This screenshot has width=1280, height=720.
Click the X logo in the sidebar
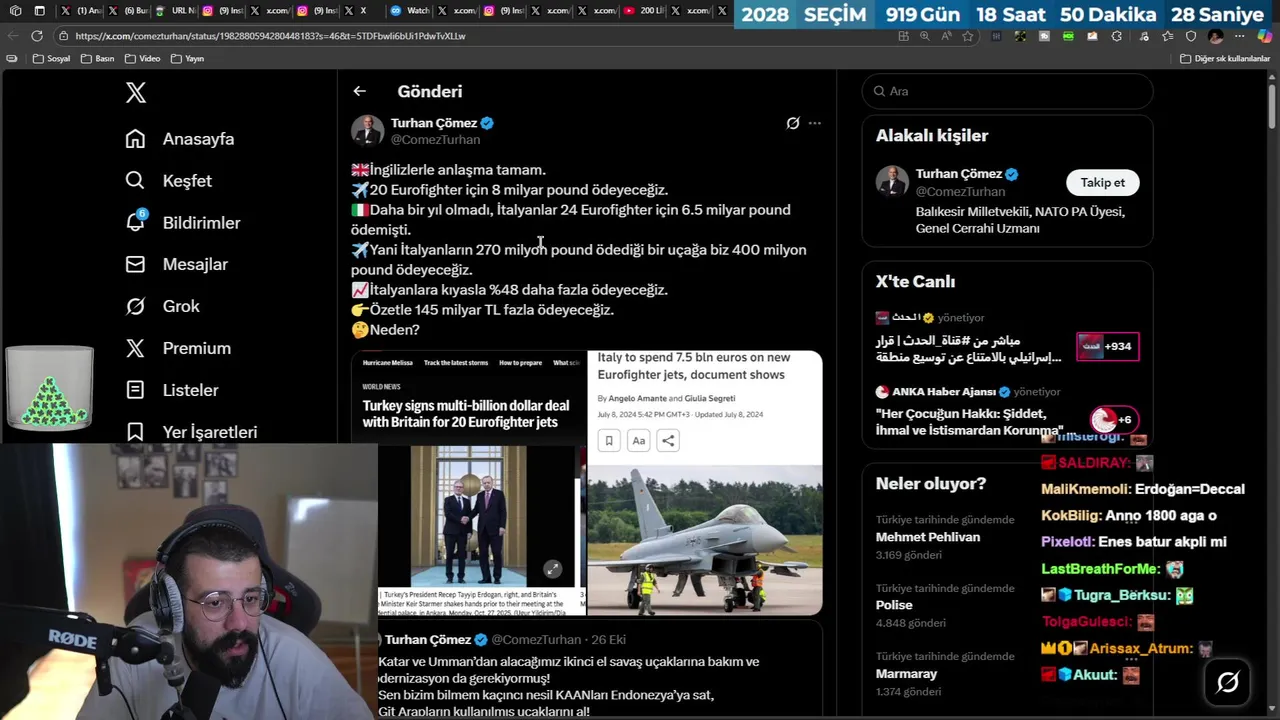[x=136, y=93]
